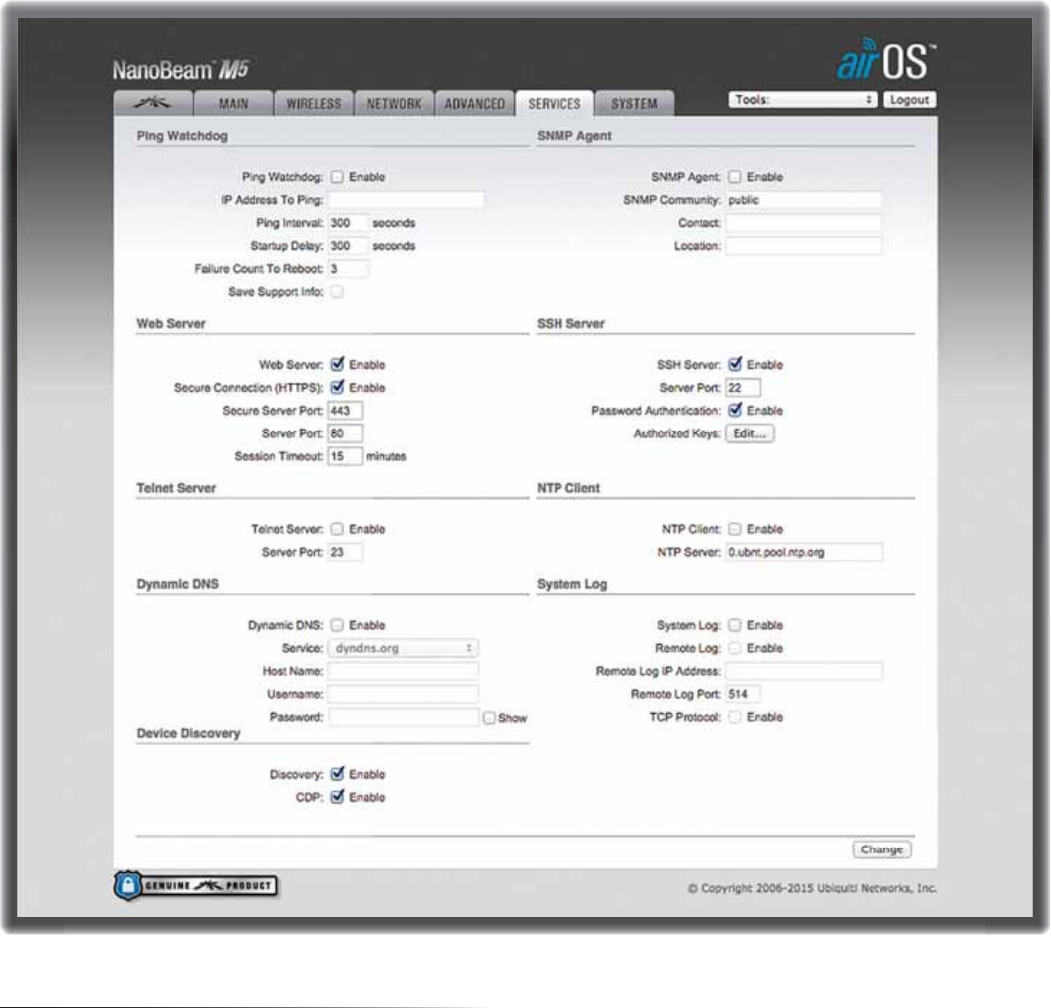The width and height of the screenshot is (1051, 1008).
Task: Click the Dynamic DNS Username field
Action: click(403, 694)
